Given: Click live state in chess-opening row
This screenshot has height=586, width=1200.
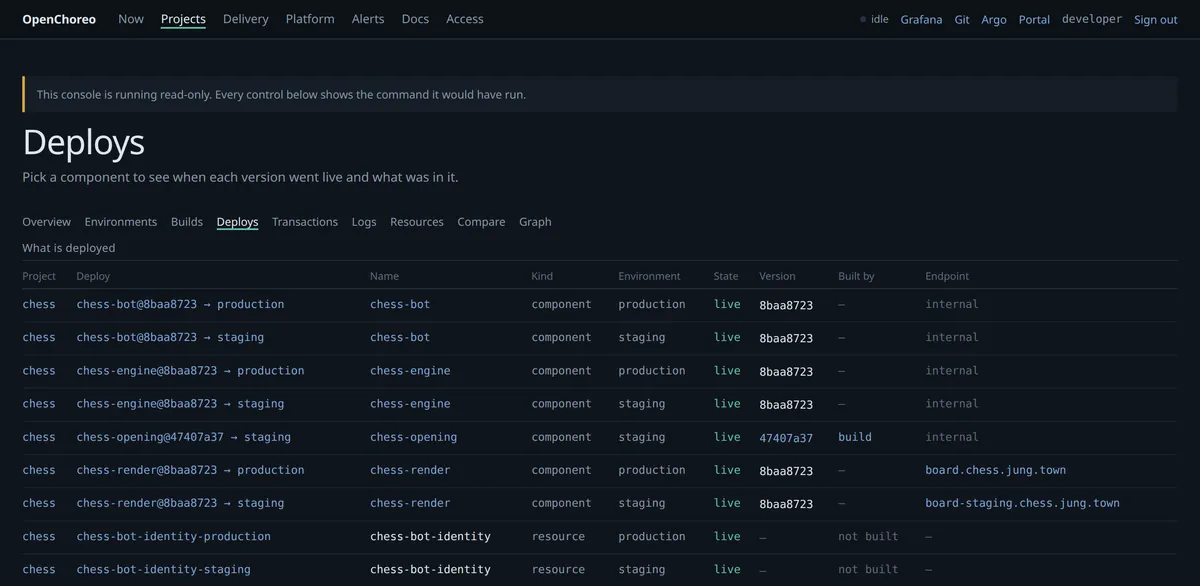Looking at the screenshot, I should coord(727,437).
